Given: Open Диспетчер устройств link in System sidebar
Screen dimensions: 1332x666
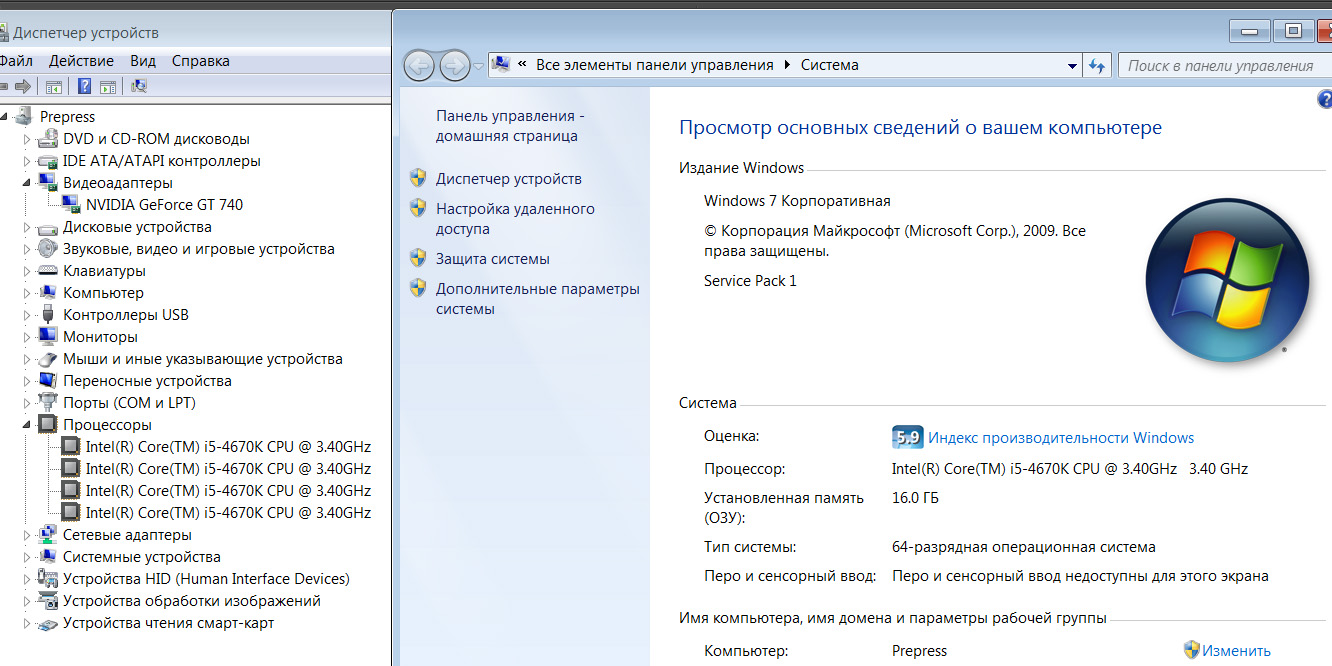Looking at the screenshot, I should [x=508, y=179].
